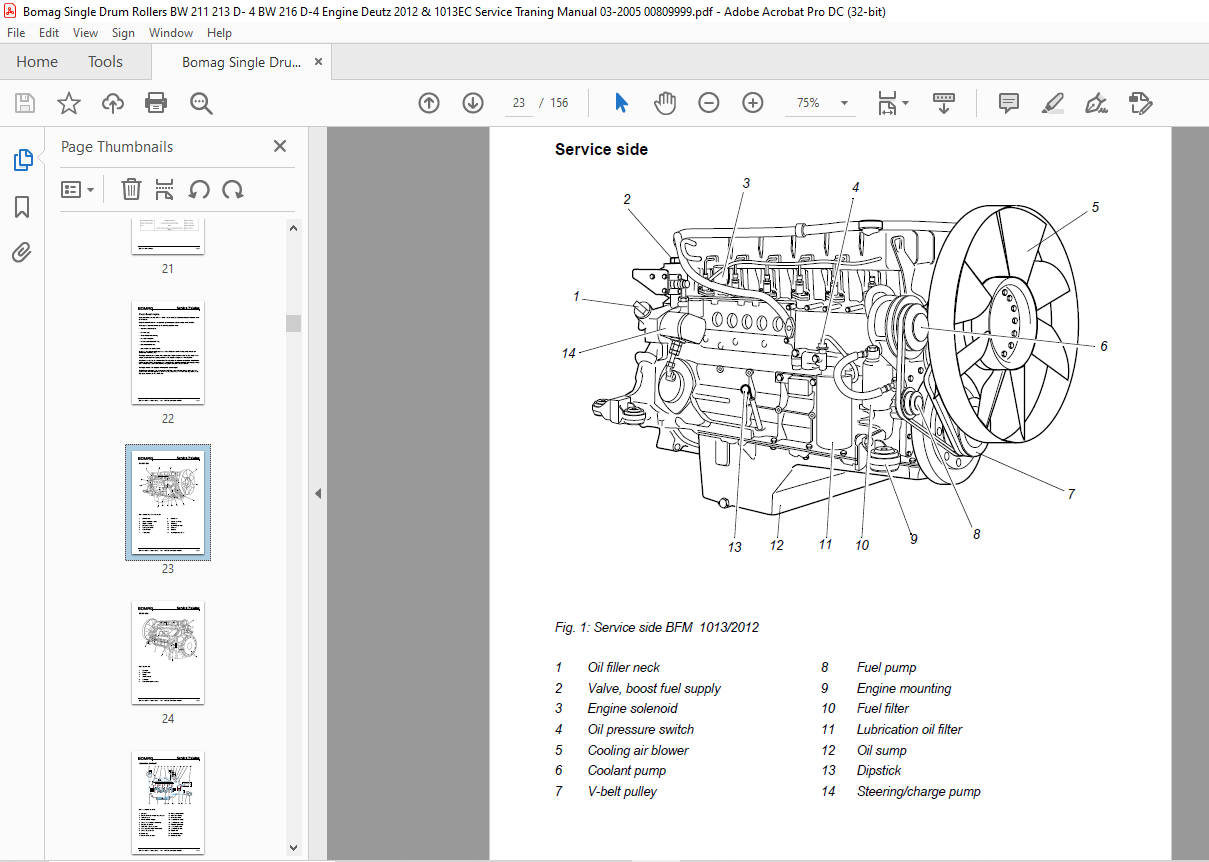The height and width of the screenshot is (862, 1209).
Task: Select page 21 thumbnail
Action: tap(167, 236)
